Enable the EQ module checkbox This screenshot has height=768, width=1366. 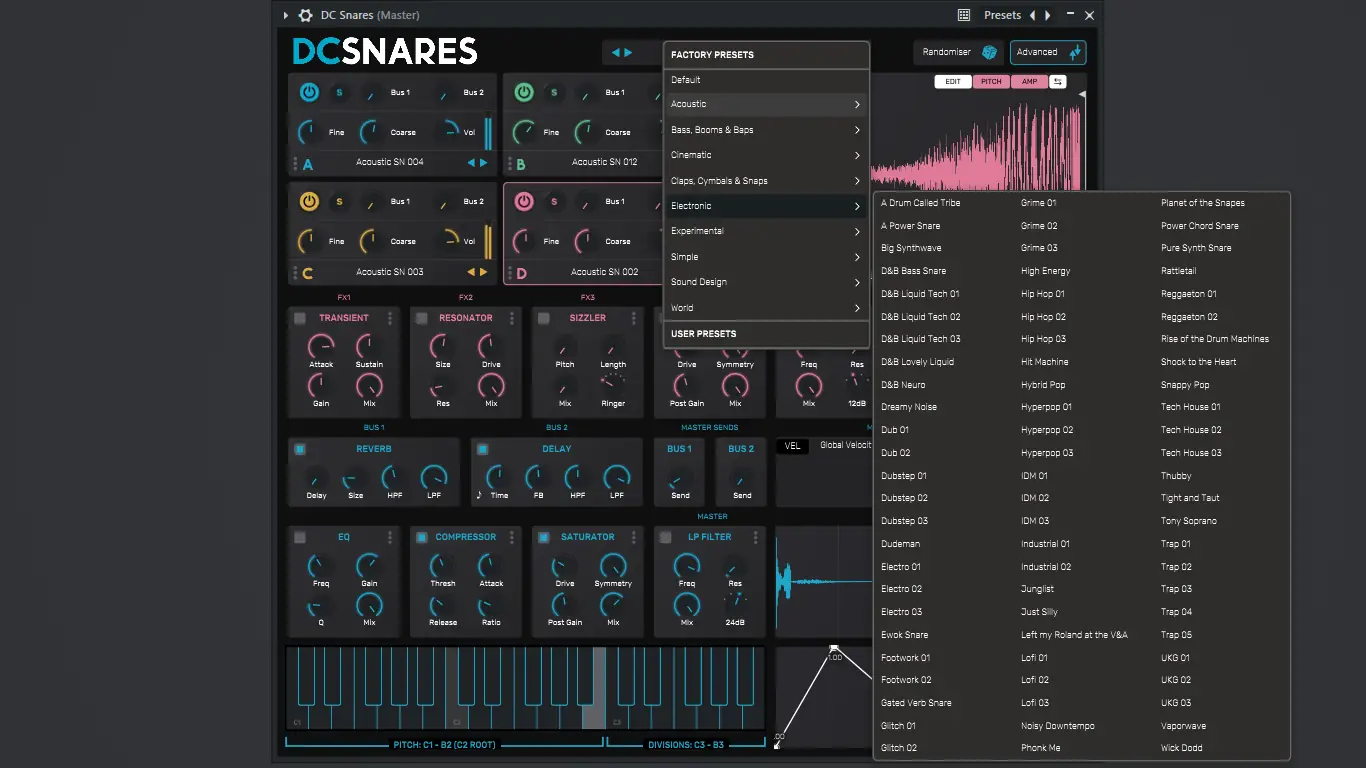coord(300,537)
